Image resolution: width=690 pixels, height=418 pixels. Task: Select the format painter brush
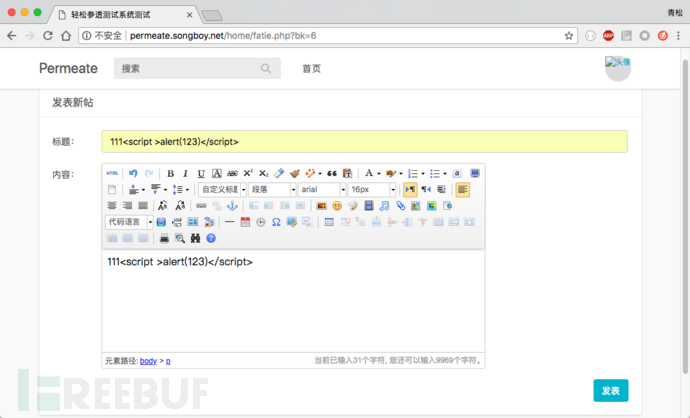(x=294, y=173)
